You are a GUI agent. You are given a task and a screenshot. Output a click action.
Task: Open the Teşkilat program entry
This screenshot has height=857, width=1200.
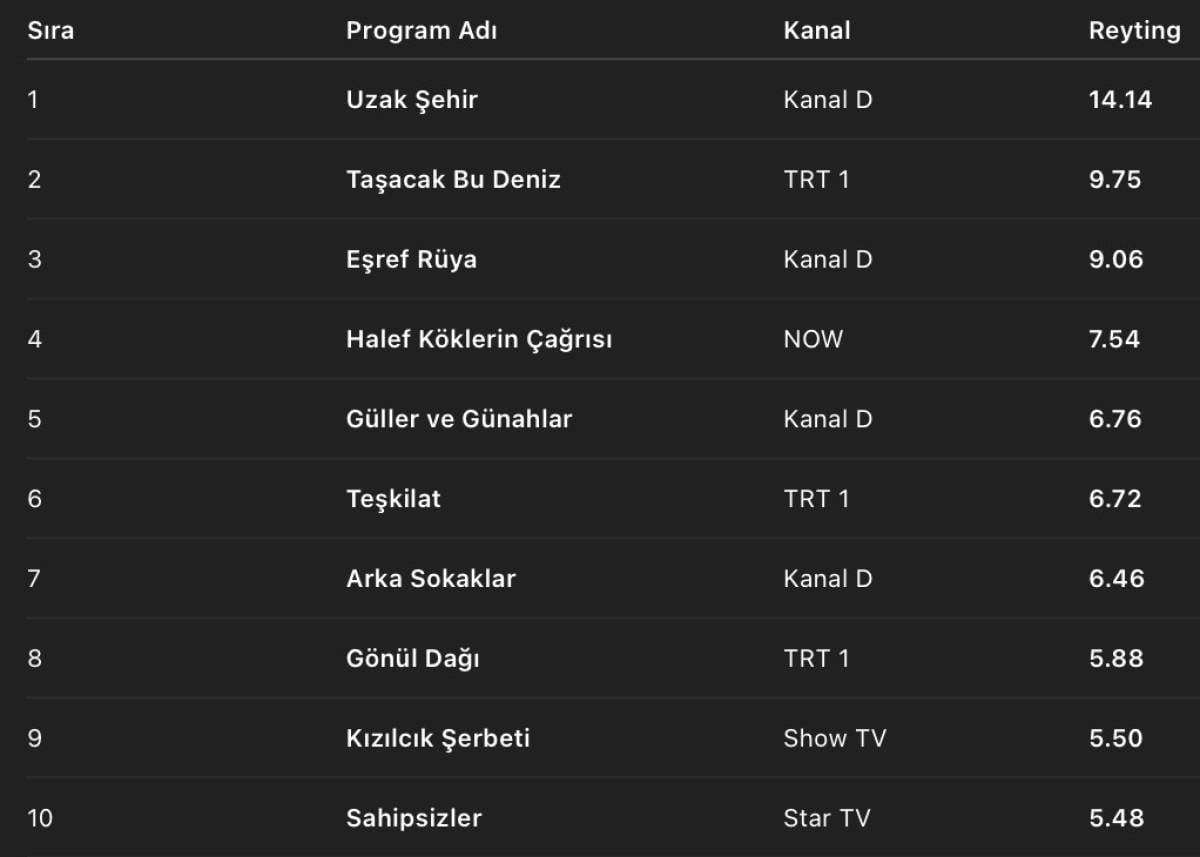coord(393,498)
